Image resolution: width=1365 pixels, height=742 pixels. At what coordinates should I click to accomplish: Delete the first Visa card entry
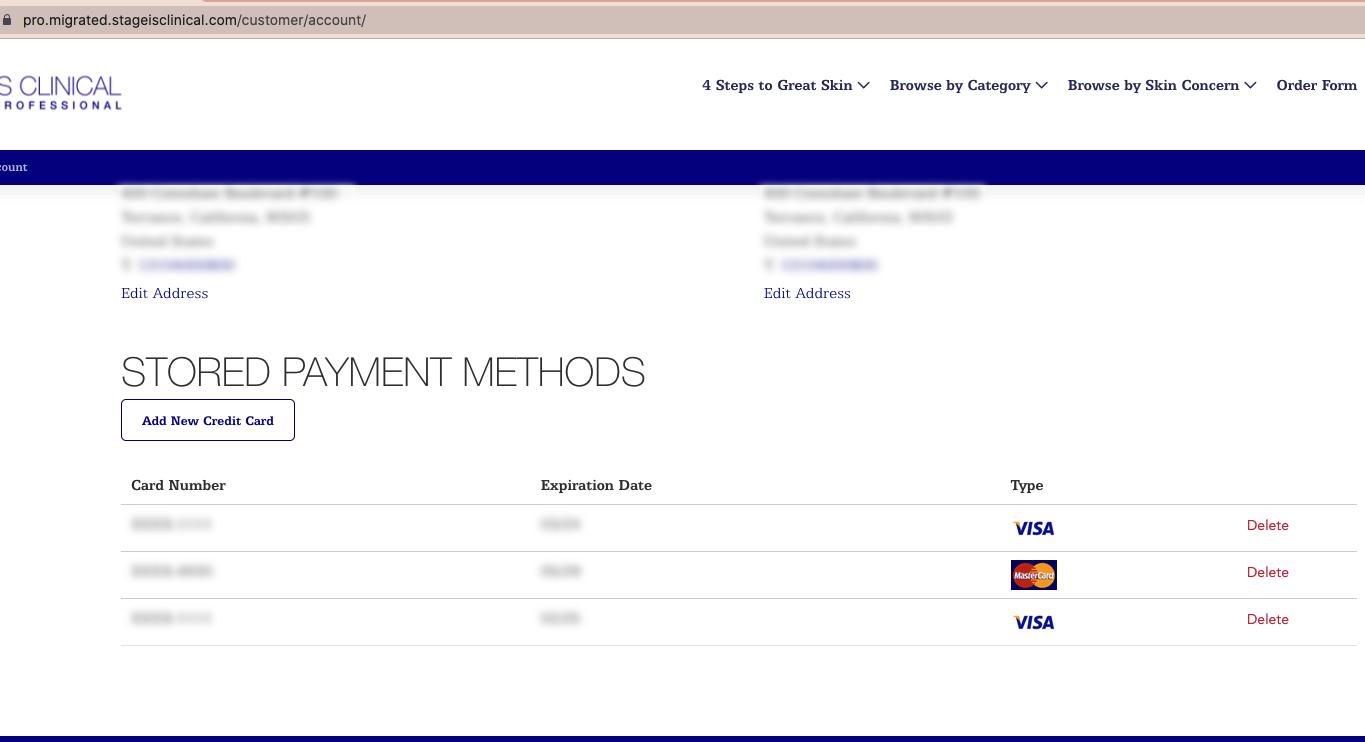pyautogui.click(x=1267, y=525)
